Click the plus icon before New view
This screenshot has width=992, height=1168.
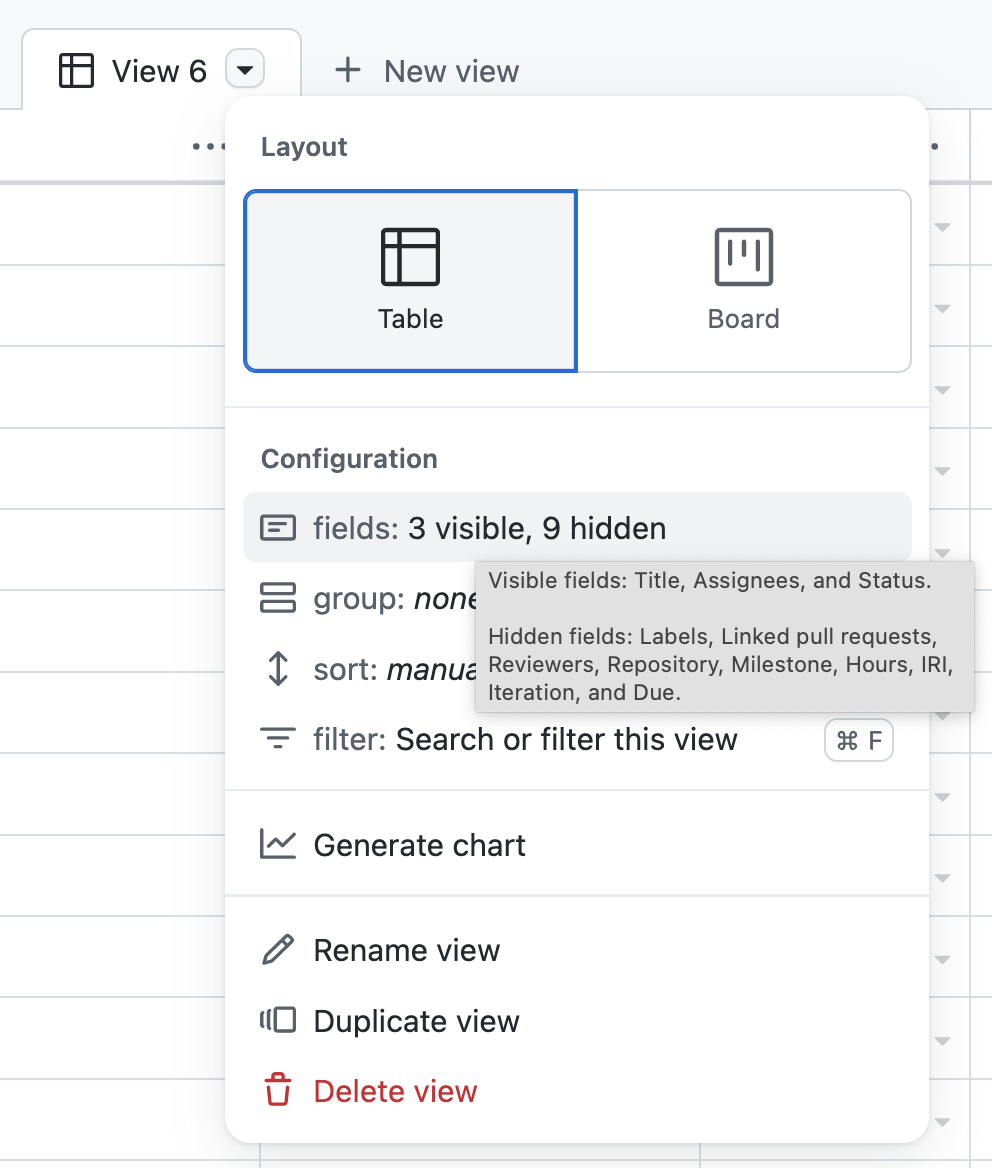click(348, 70)
